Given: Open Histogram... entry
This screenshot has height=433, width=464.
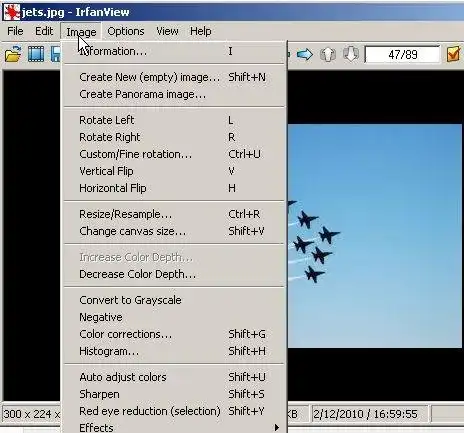Looking at the screenshot, I should tap(175, 351).
